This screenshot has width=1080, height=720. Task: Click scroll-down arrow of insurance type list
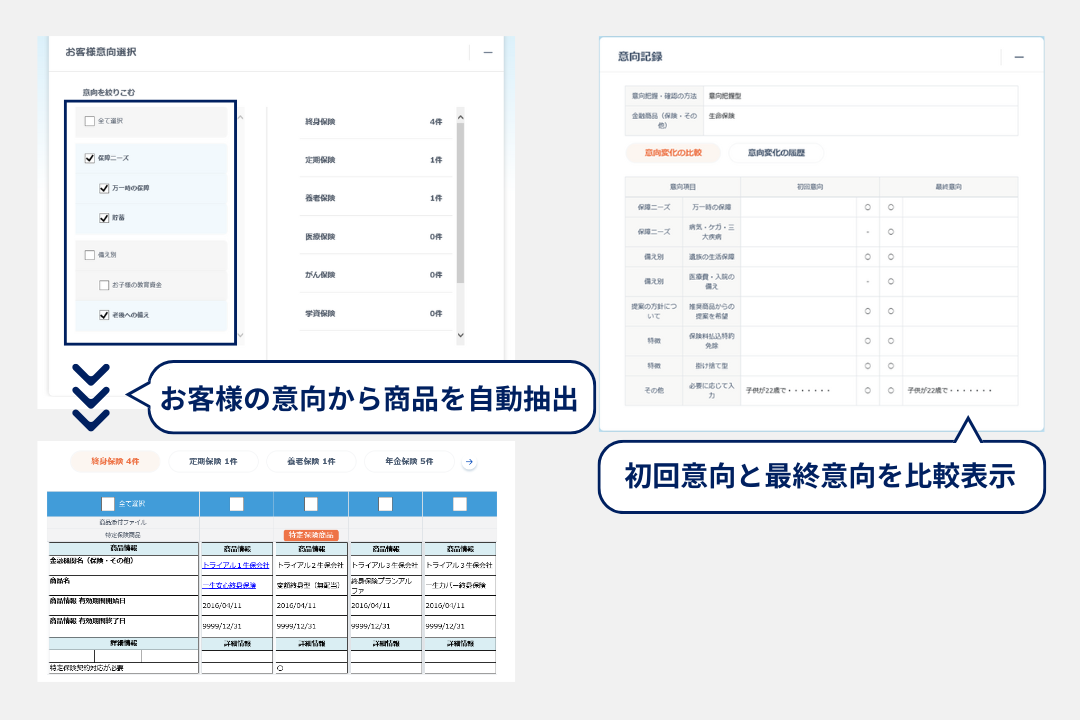pyautogui.click(x=459, y=336)
